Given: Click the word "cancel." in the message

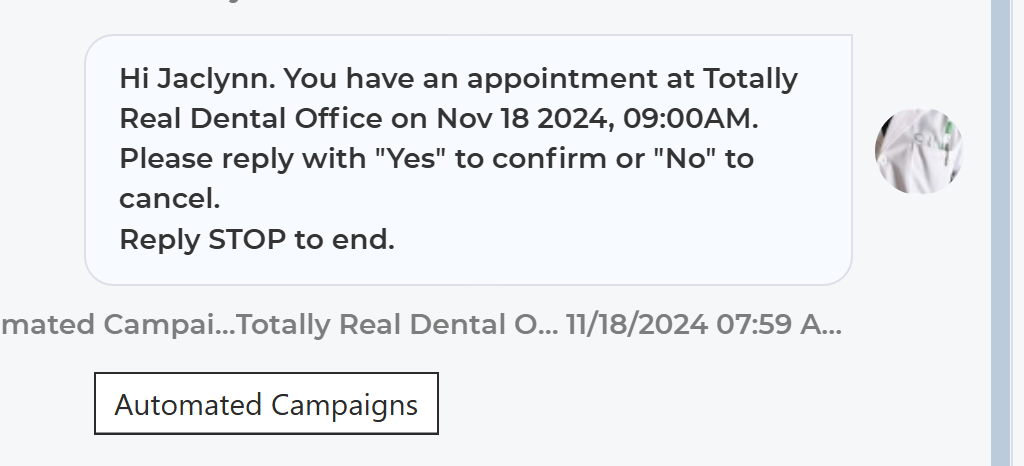Looking at the screenshot, I should 170,199.
